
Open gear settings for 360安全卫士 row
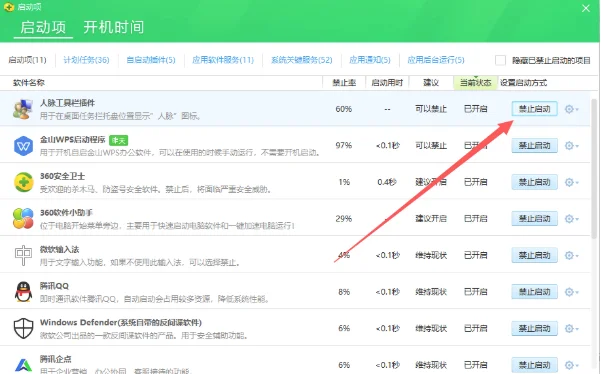571,182
